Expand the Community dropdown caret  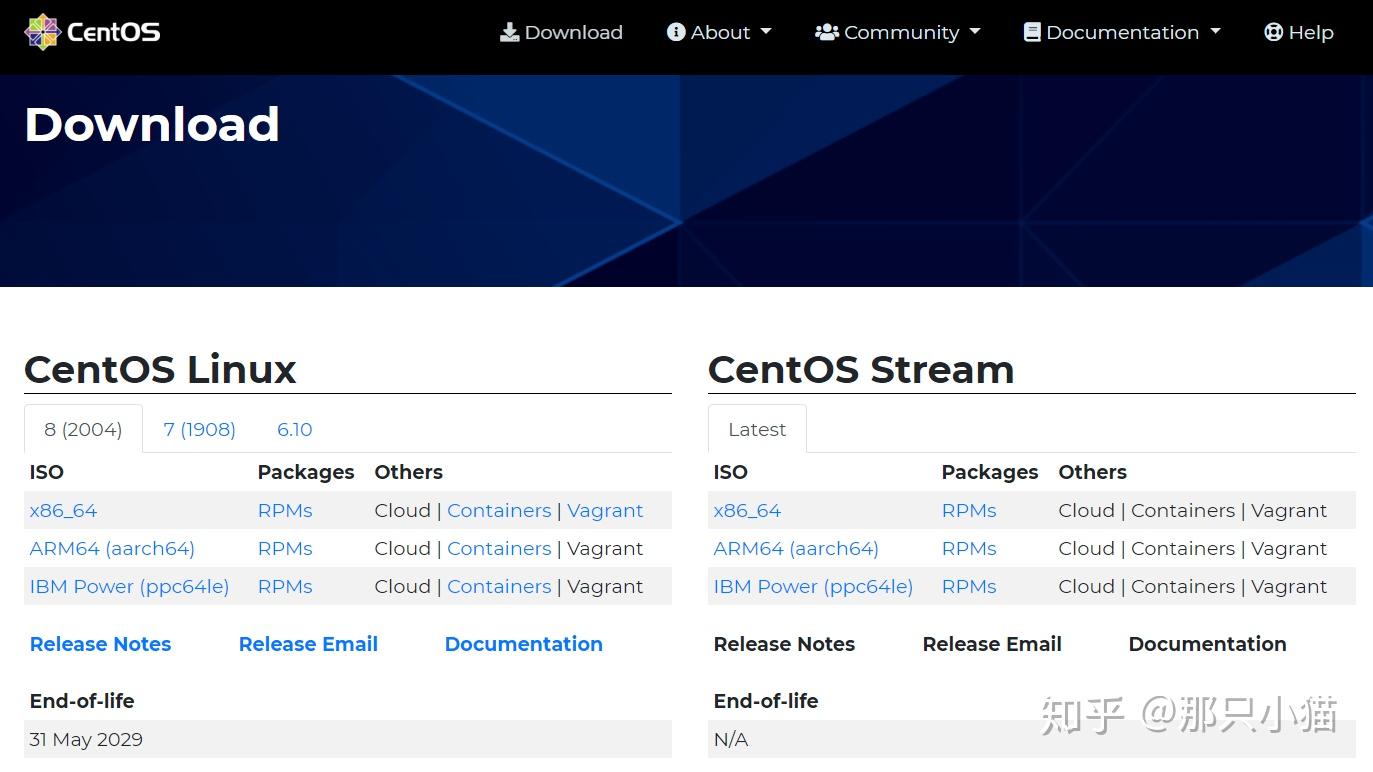point(975,32)
